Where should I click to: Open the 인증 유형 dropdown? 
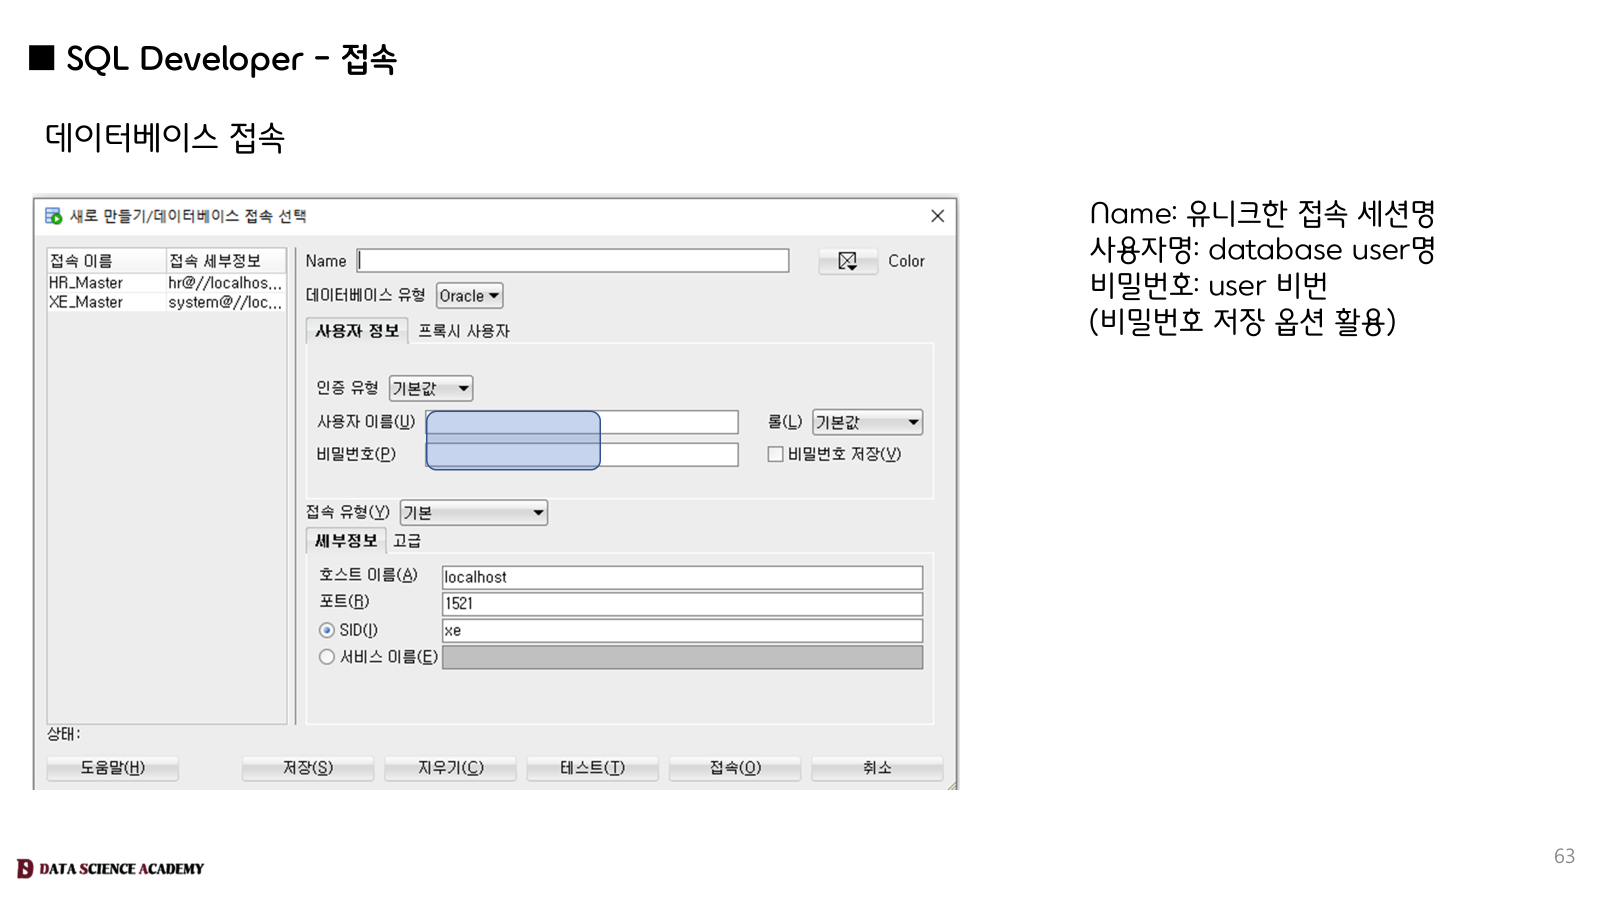coord(431,388)
